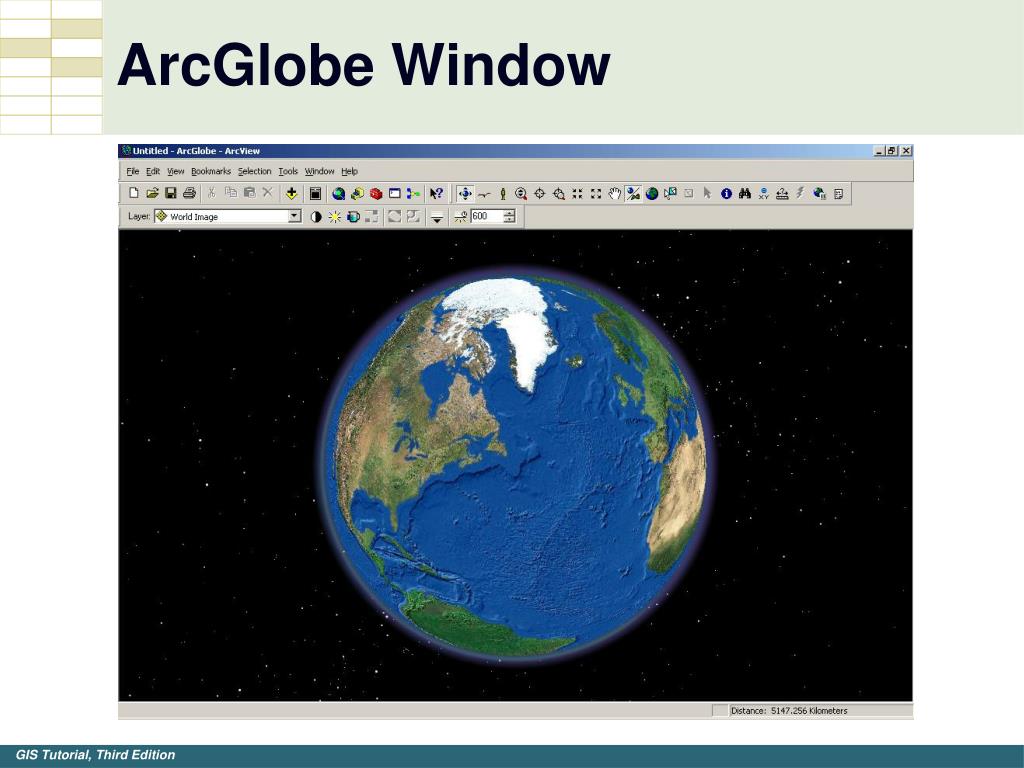
Task: Select the Zoom to Target tool
Action: (x=558, y=193)
